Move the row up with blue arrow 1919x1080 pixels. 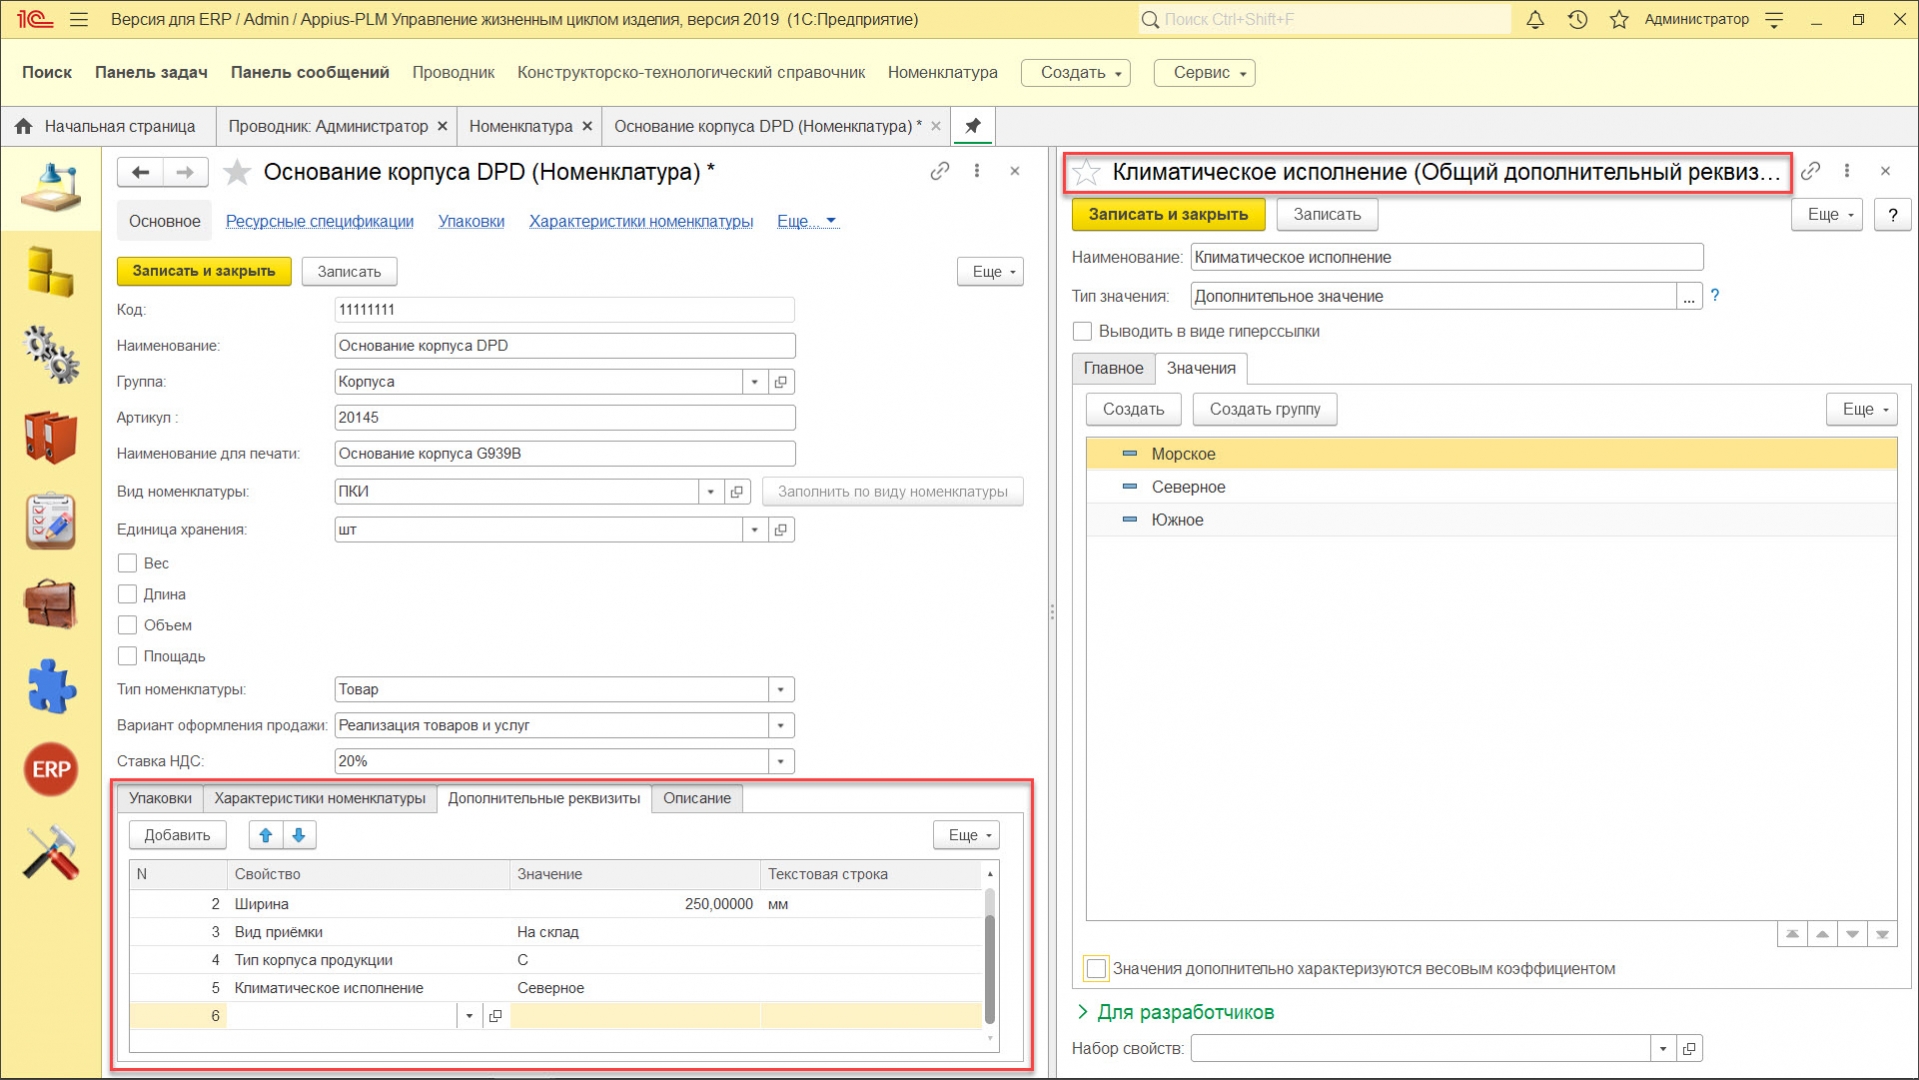pyautogui.click(x=265, y=835)
